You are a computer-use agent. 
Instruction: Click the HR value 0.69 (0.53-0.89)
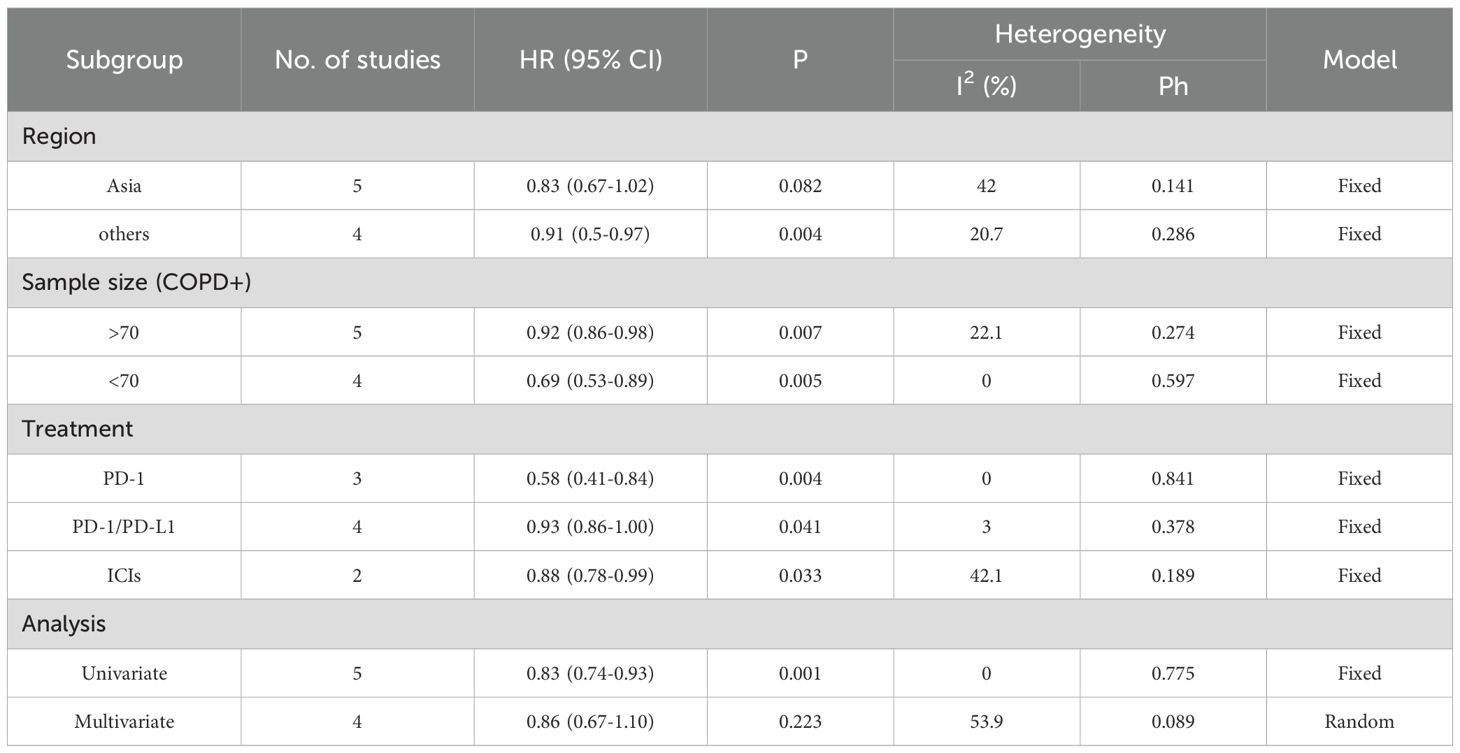pos(590,381)
